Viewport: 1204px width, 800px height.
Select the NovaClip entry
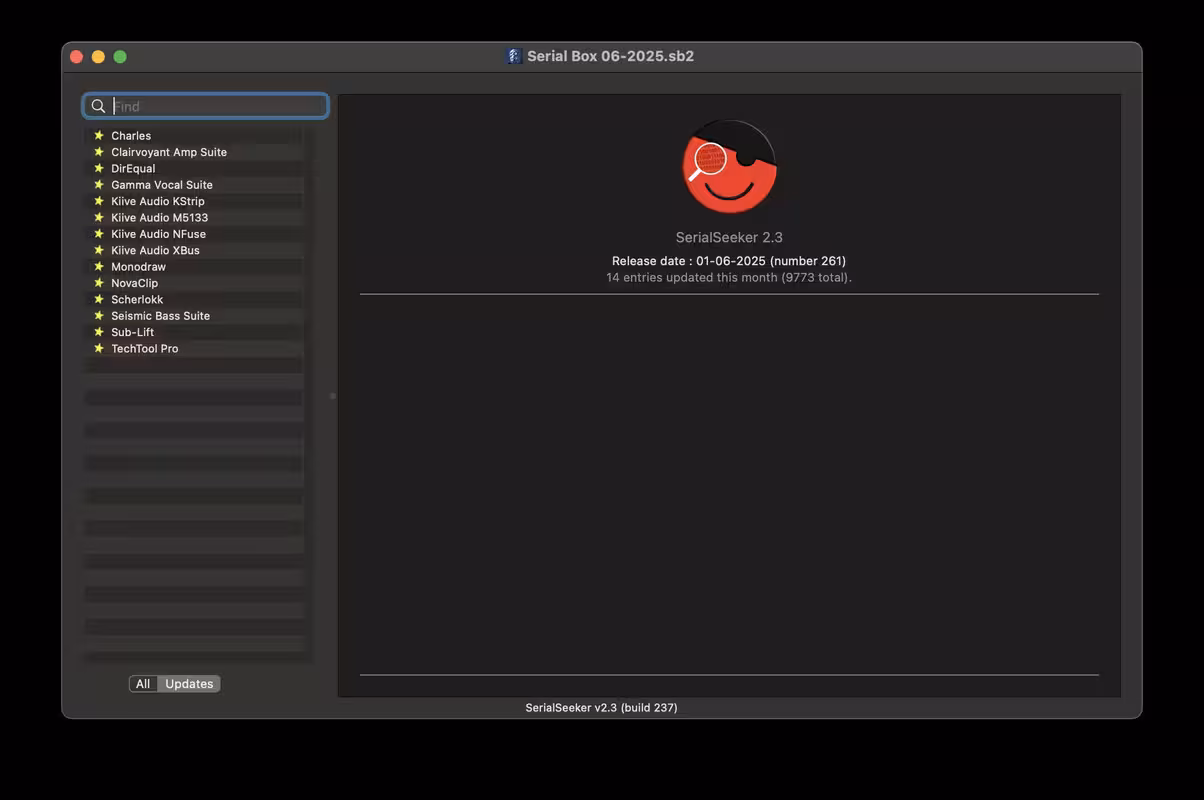click(x=195, y=283)
